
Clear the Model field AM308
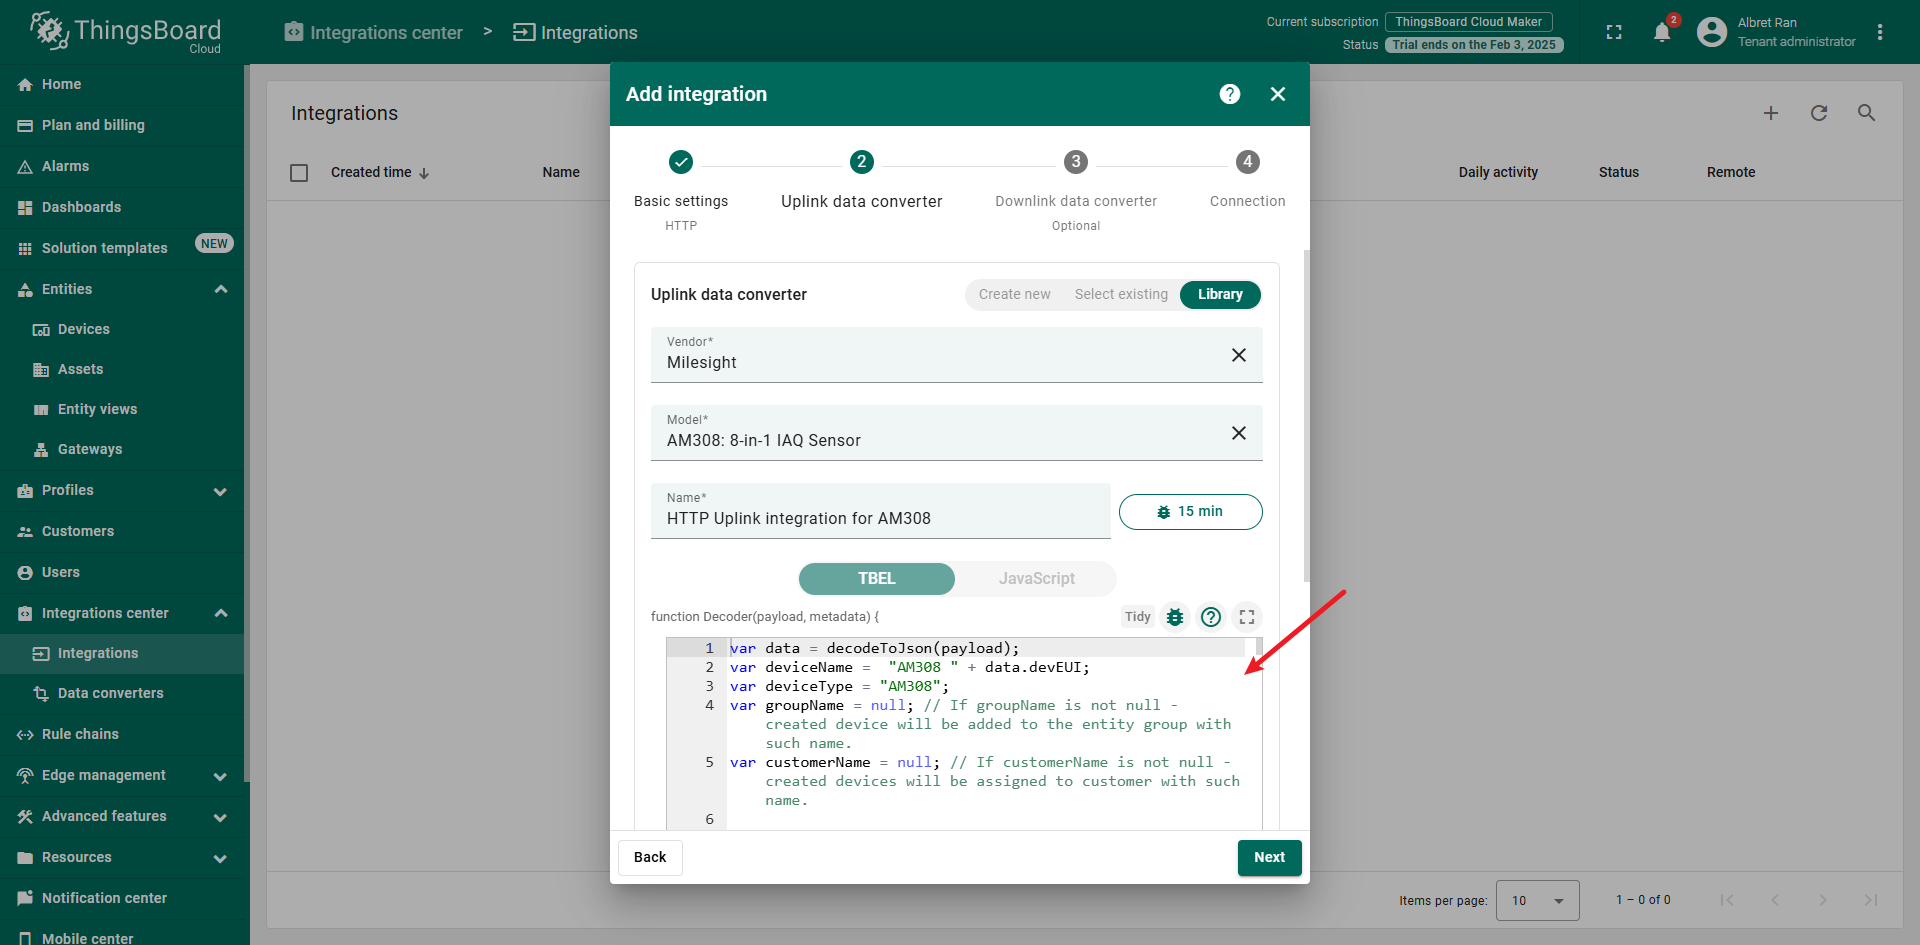[x=1239, y=433]
